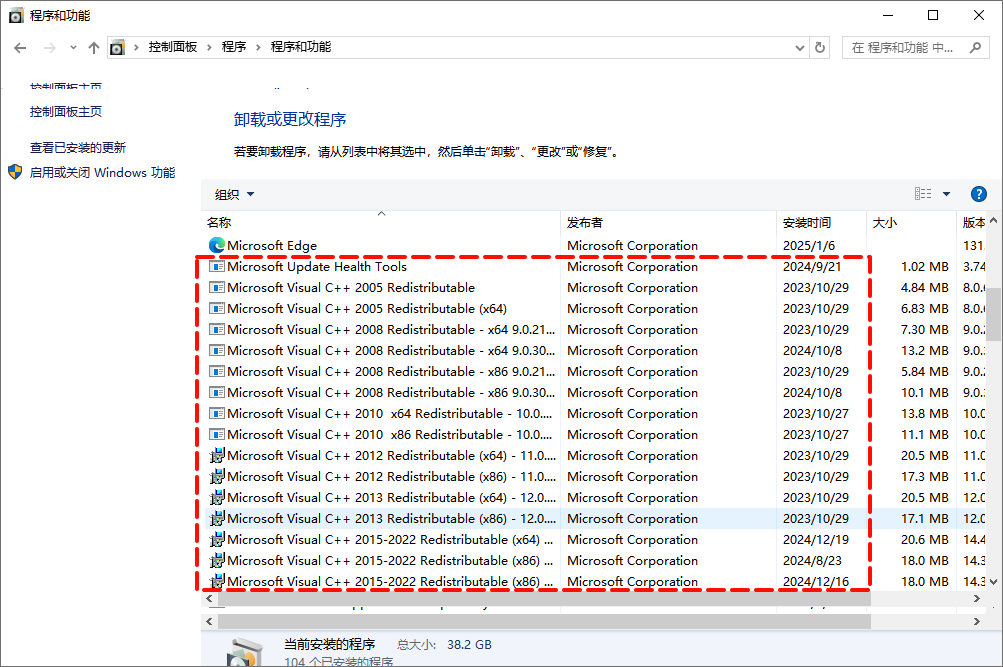
Task: Click 10.1 MB Visual C++ 2008 row icon
Action: [x=217, y=392]
